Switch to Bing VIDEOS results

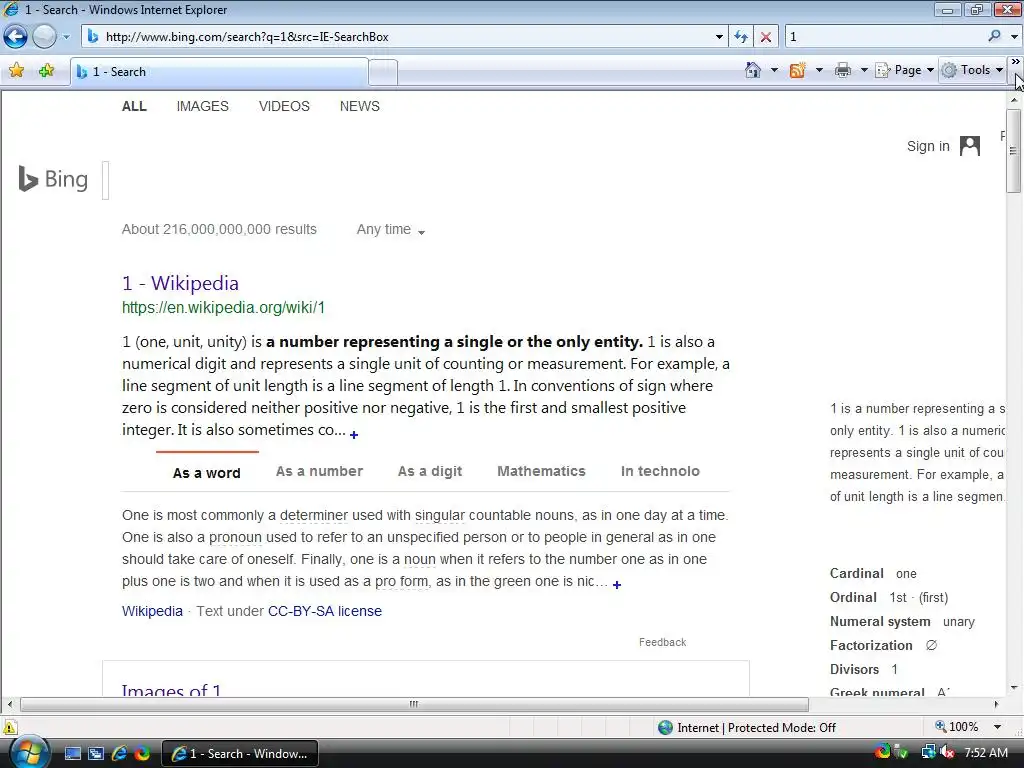tap(284, 106)
